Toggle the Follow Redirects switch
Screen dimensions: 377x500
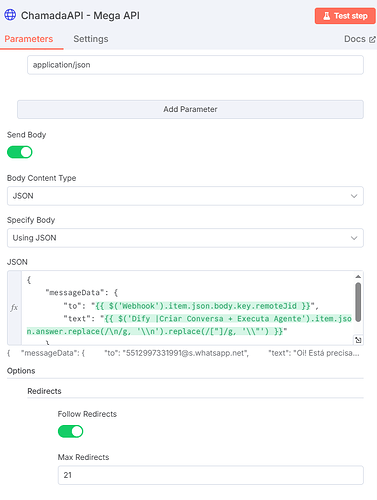point(70,431)
